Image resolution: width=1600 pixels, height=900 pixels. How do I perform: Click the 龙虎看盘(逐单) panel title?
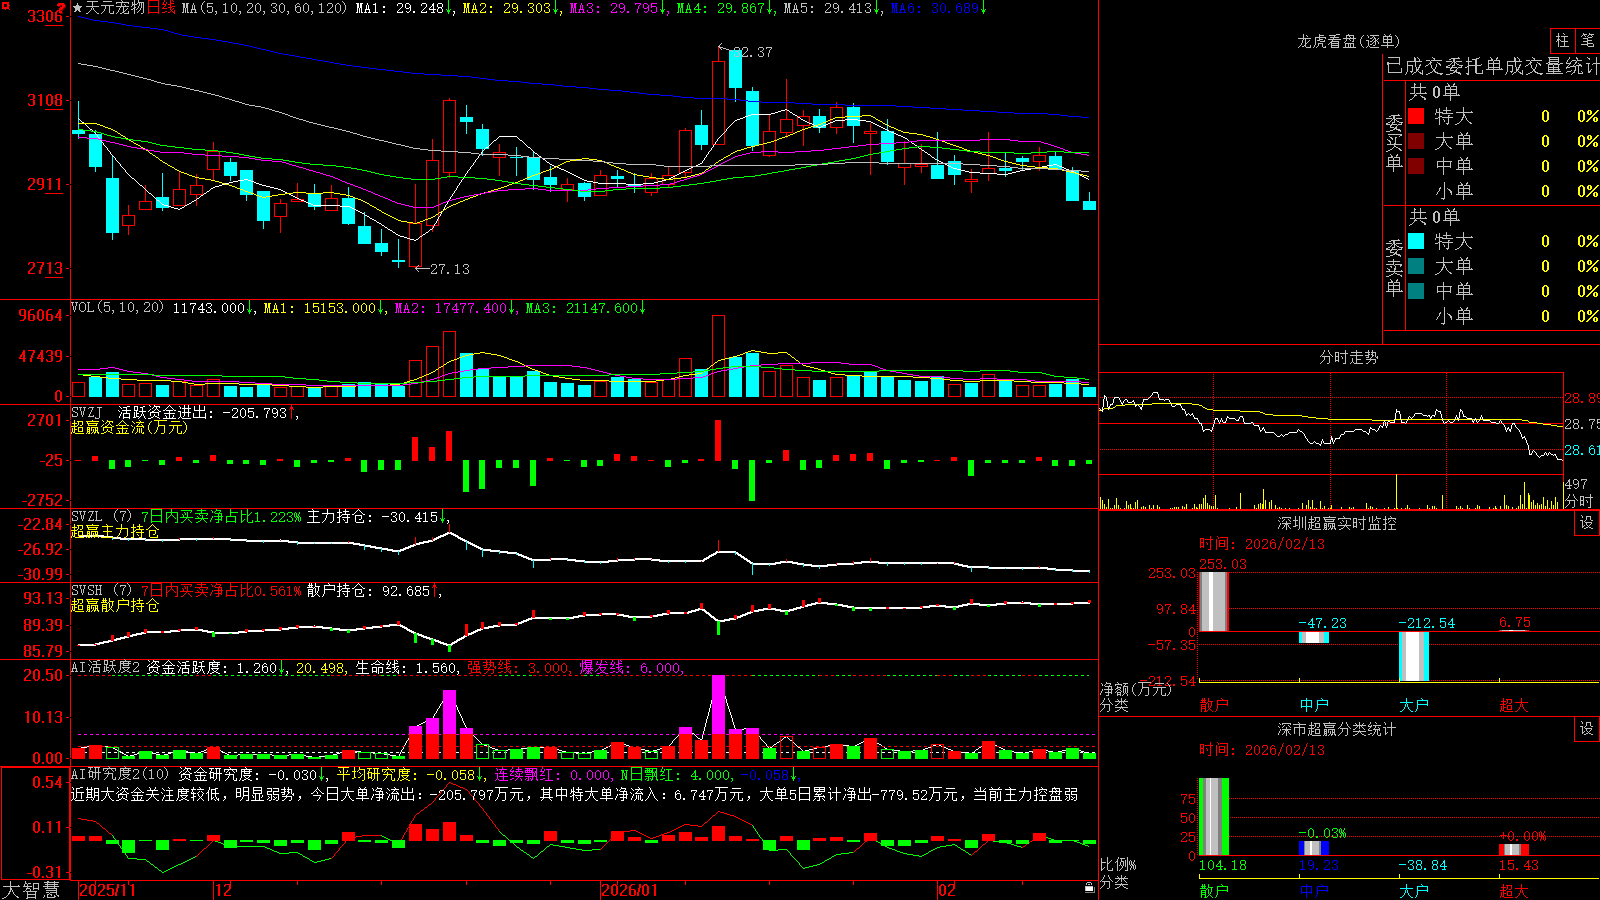[1348, 41]
